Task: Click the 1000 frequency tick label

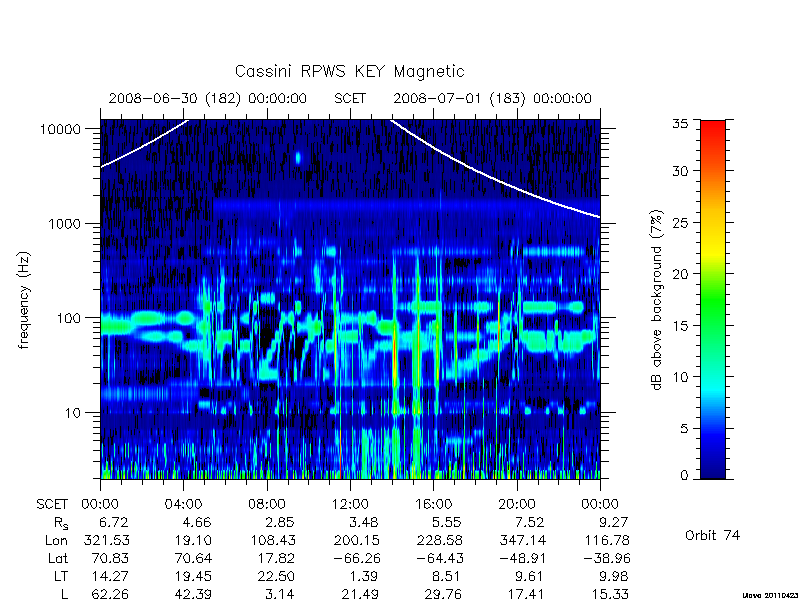Action: (x=65, y=223)
